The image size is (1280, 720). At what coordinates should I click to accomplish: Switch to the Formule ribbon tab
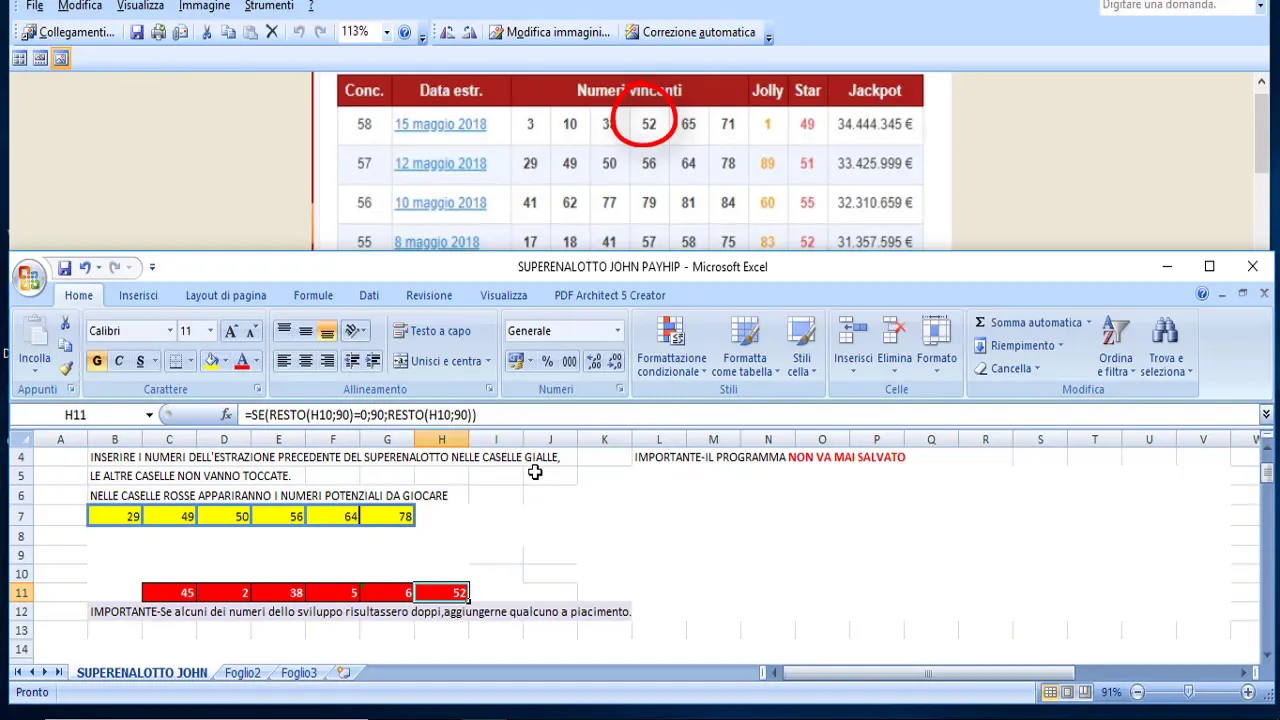313,295
